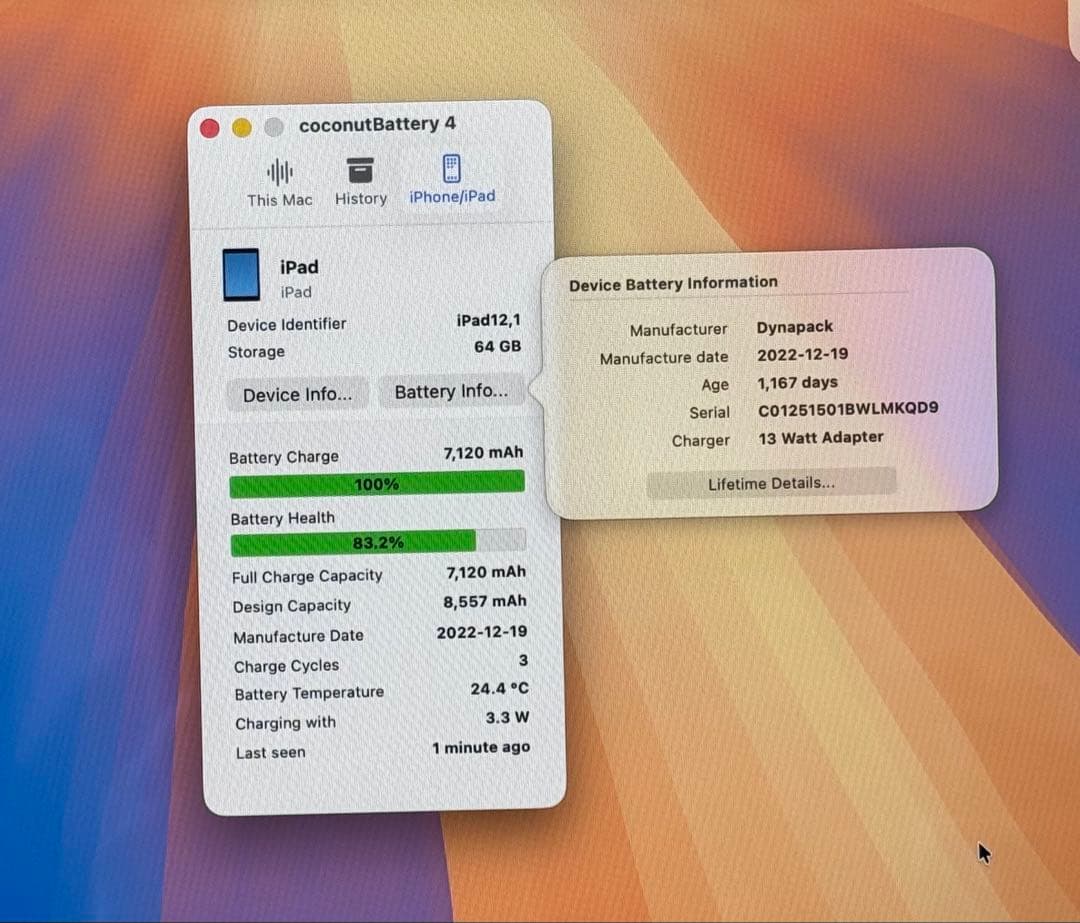The width and height of the screenshot is (1080, 923).
Task: Click the Last seen label
Action: 270,753
